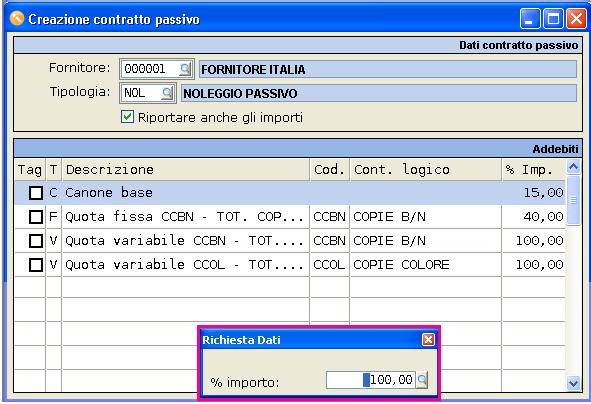Uncheck Riportare anche gli importi
The image size is (591, 404).
(x=127, y=117)
